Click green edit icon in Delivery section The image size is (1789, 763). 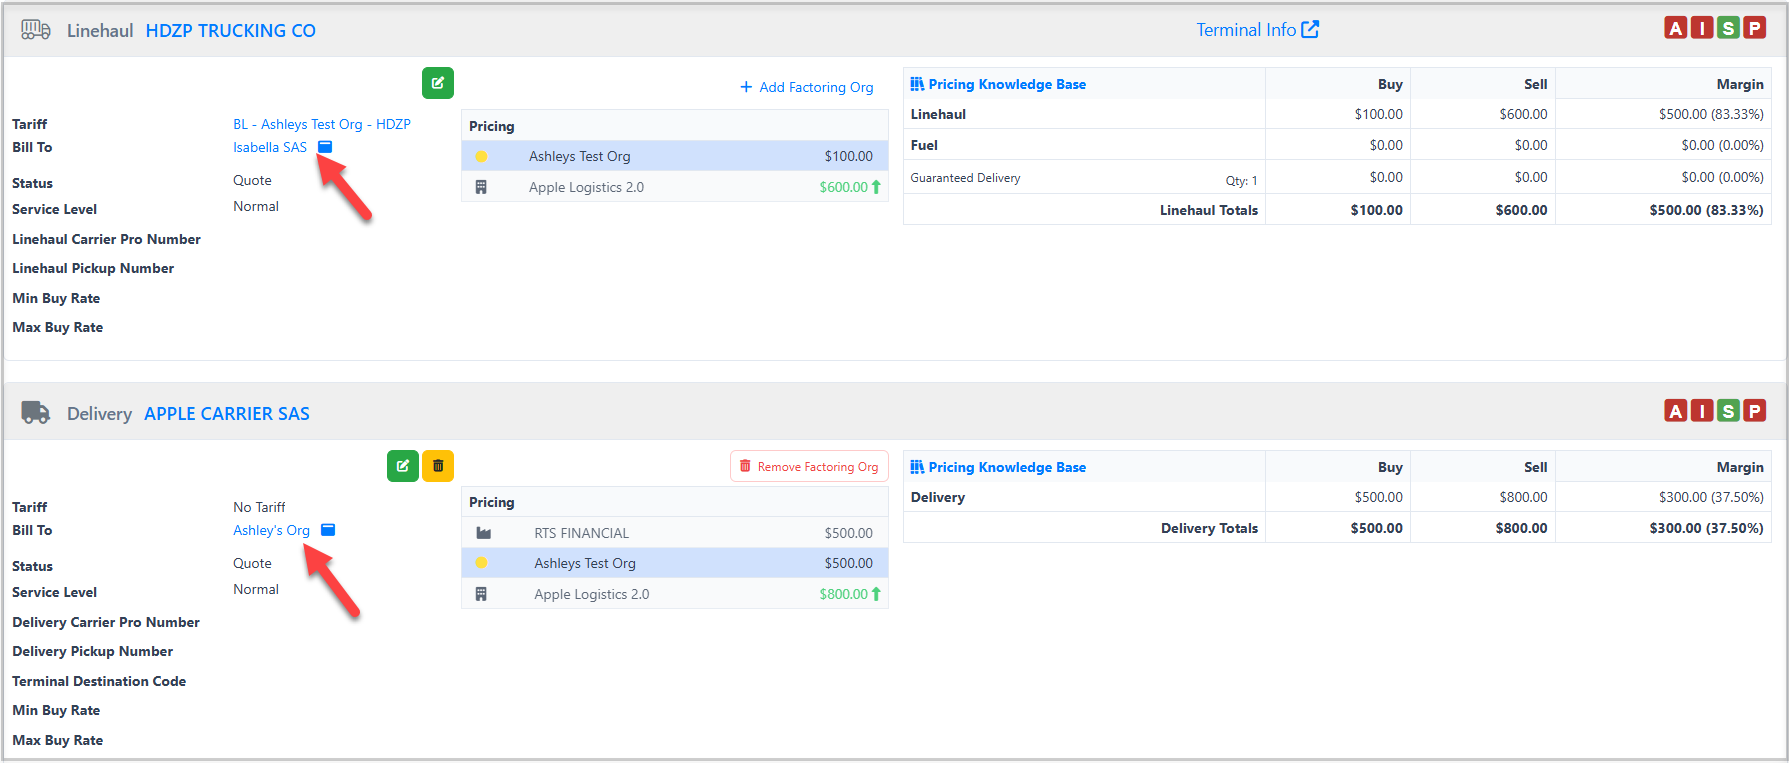[x=403, y=466]
